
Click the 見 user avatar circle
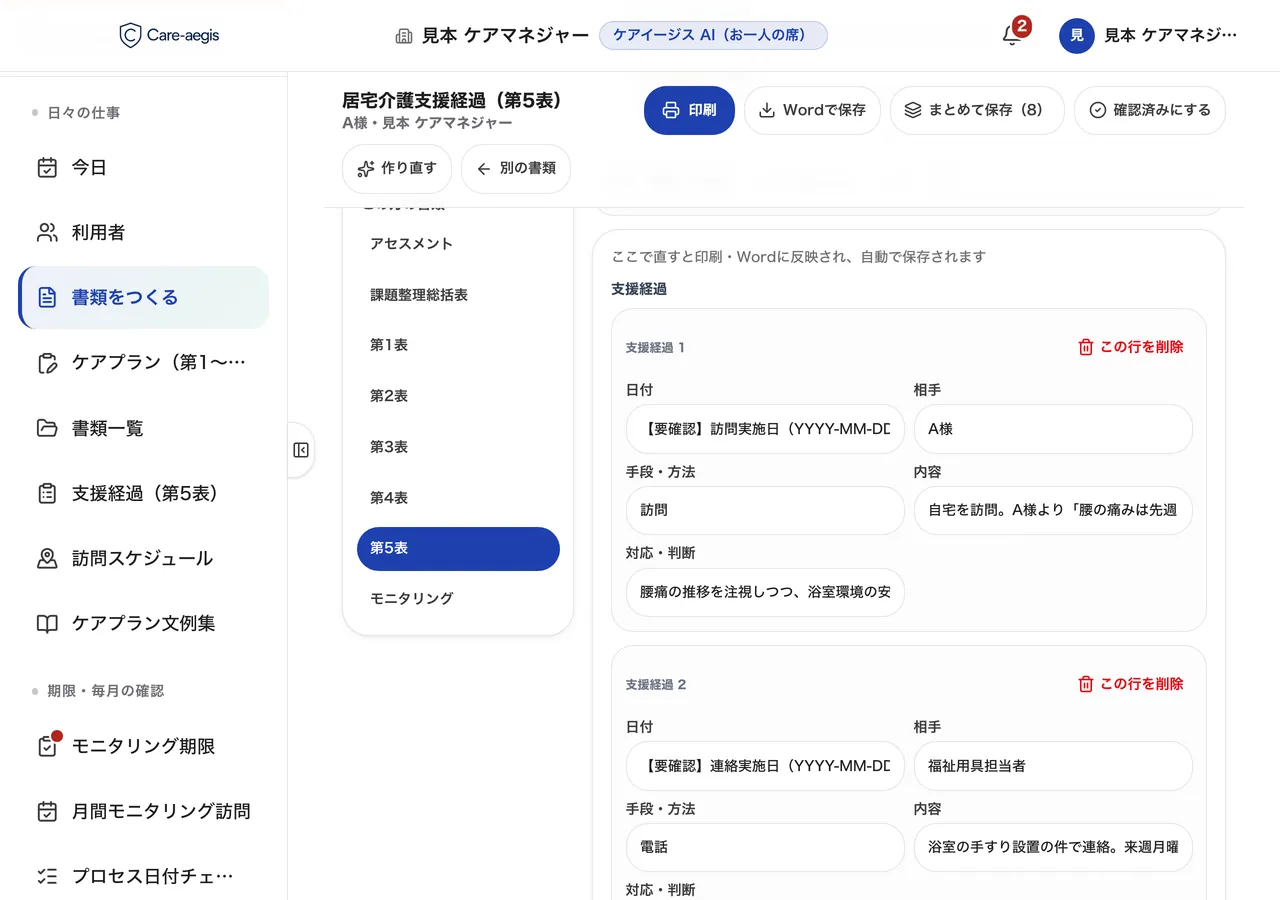coord(1076,36)
